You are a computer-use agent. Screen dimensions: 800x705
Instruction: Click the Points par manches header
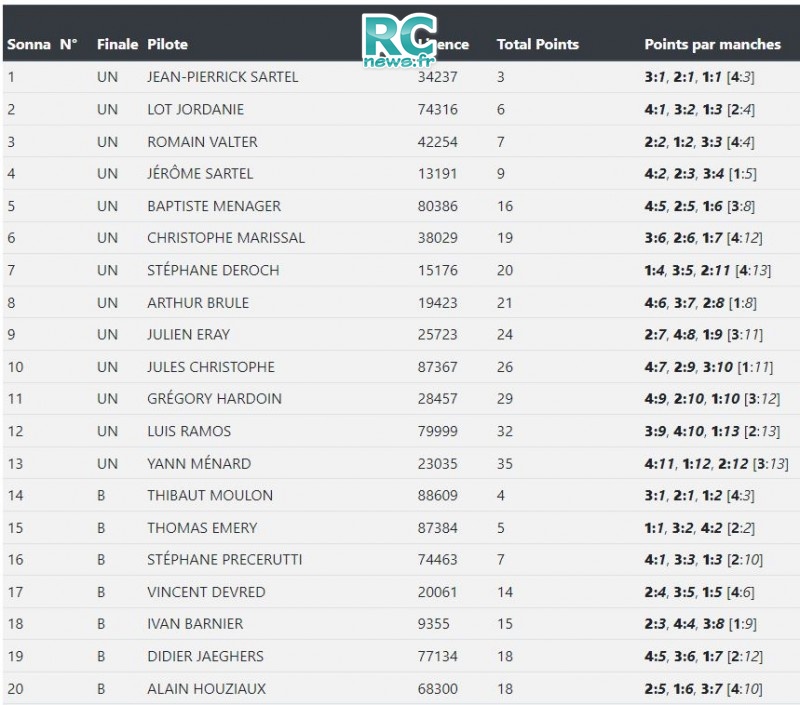pos(712,44)
